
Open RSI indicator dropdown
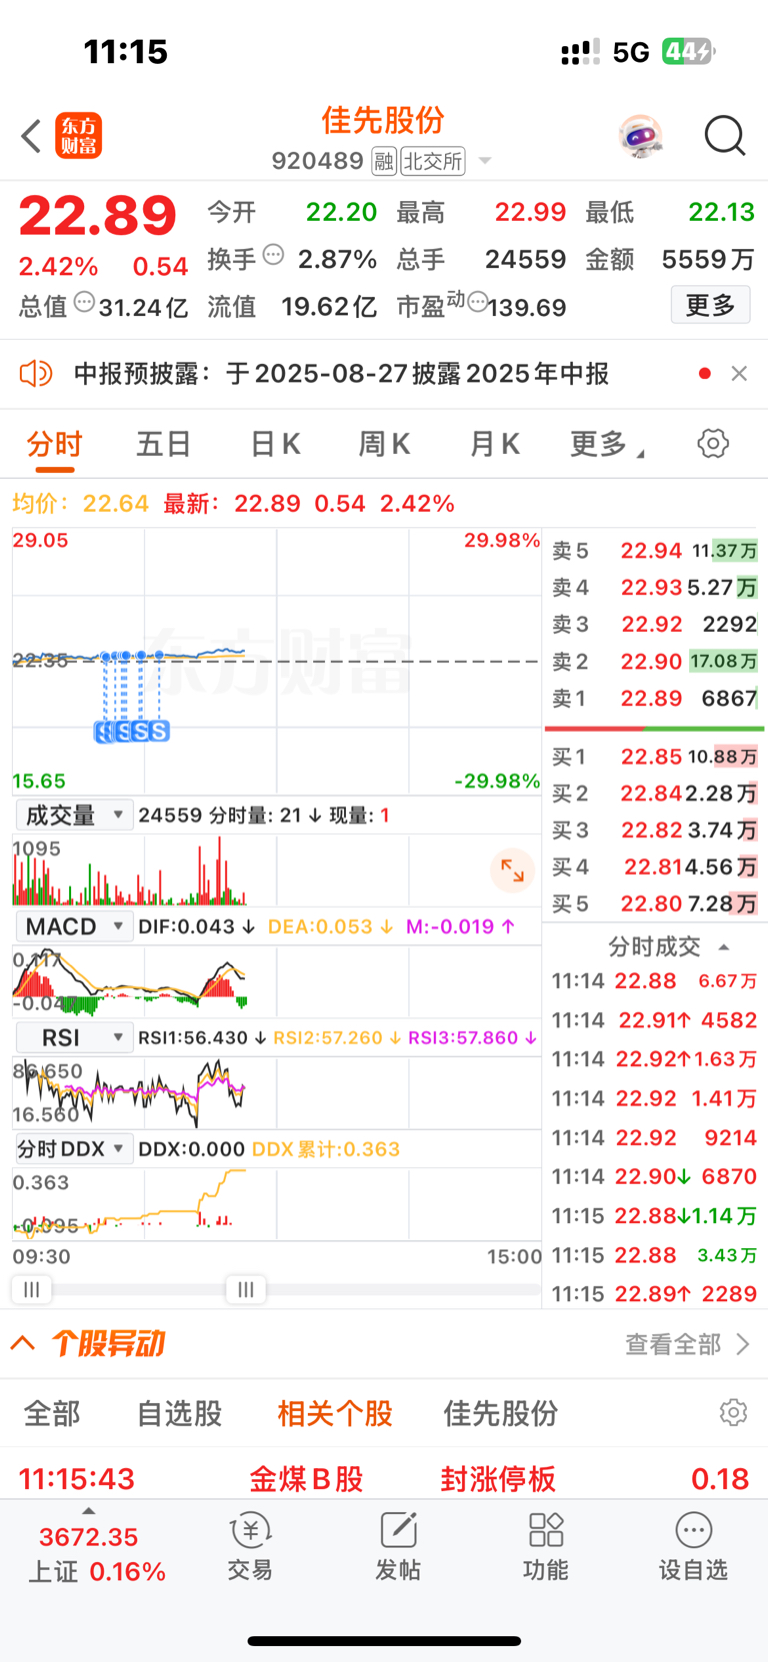pos(73,1037)
